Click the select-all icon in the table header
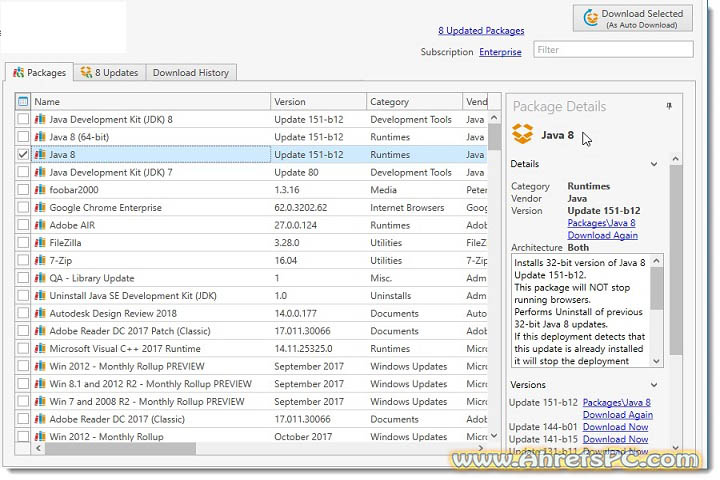 (22, 102)
